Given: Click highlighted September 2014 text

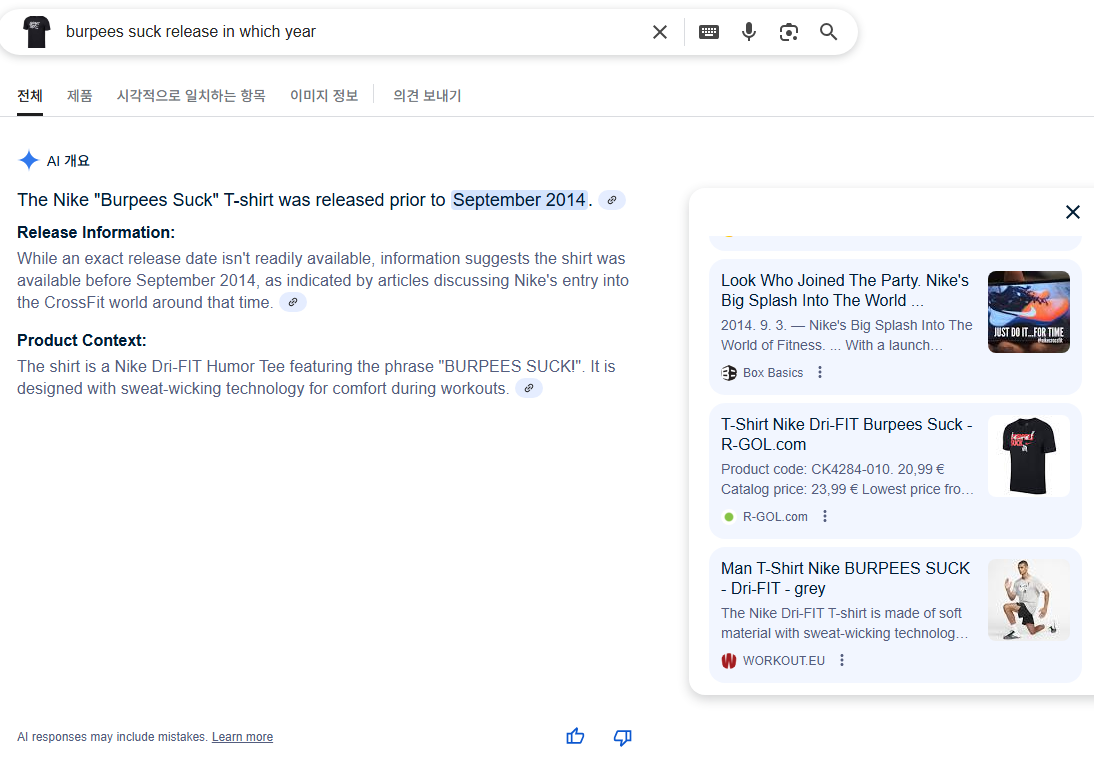Looking at the screenshot, I should click(519, 200).
